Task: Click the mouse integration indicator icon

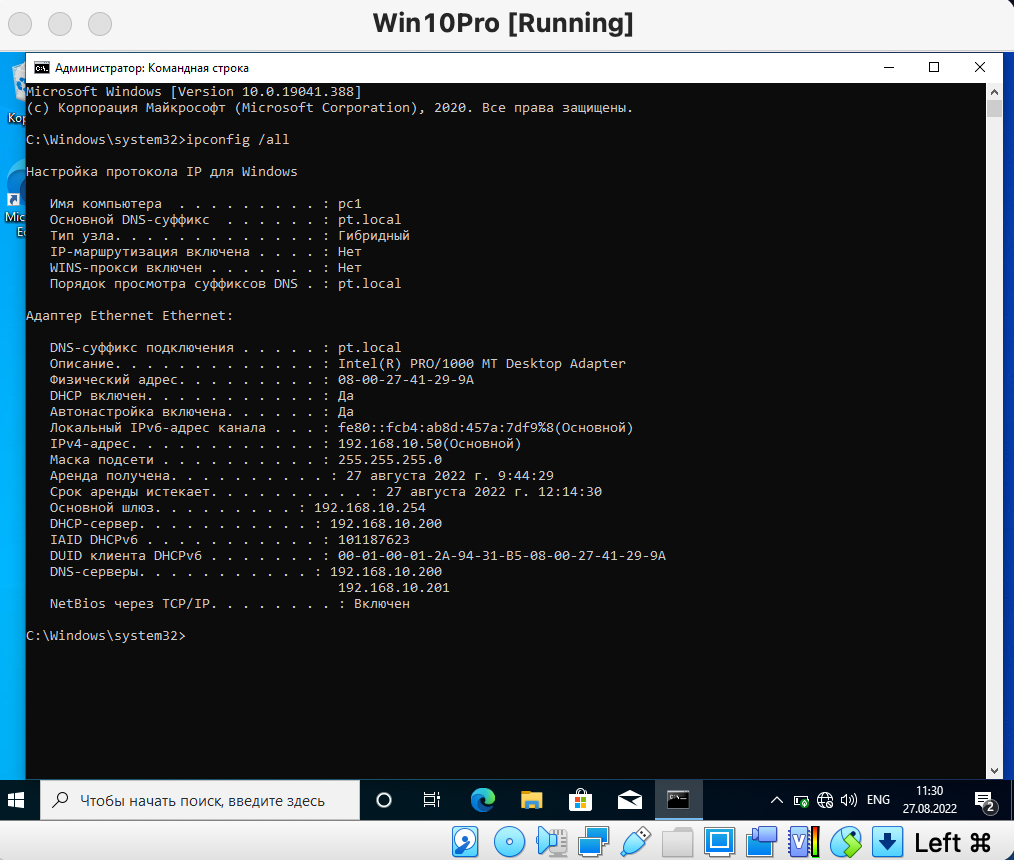Action: coord(846,842)
